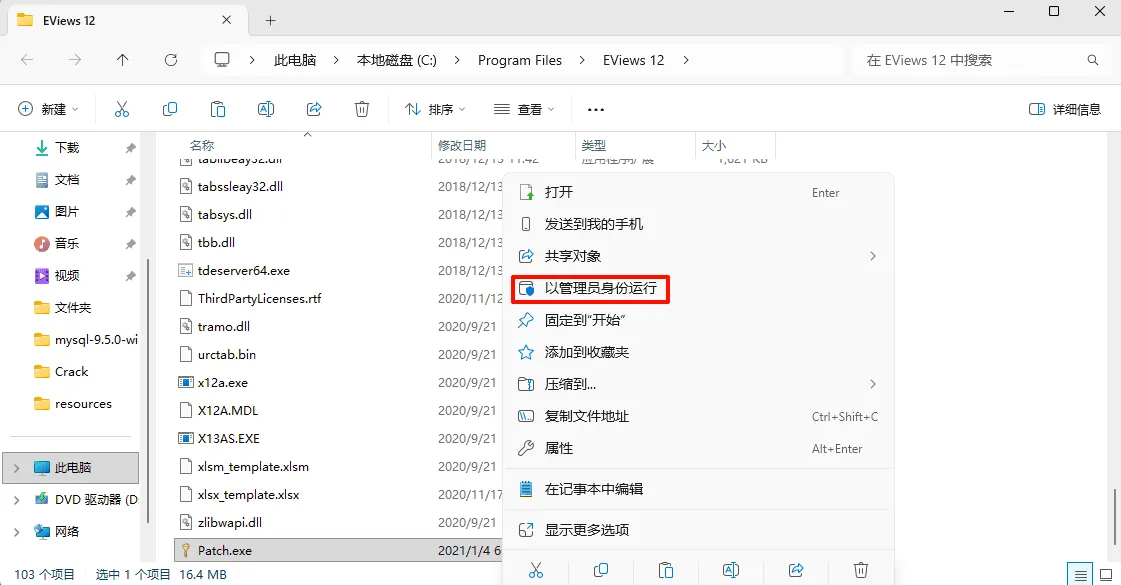Click the 在 EViews 12 中搜索 search box
Screen dimensions: 1121x585
click(981, 60)
